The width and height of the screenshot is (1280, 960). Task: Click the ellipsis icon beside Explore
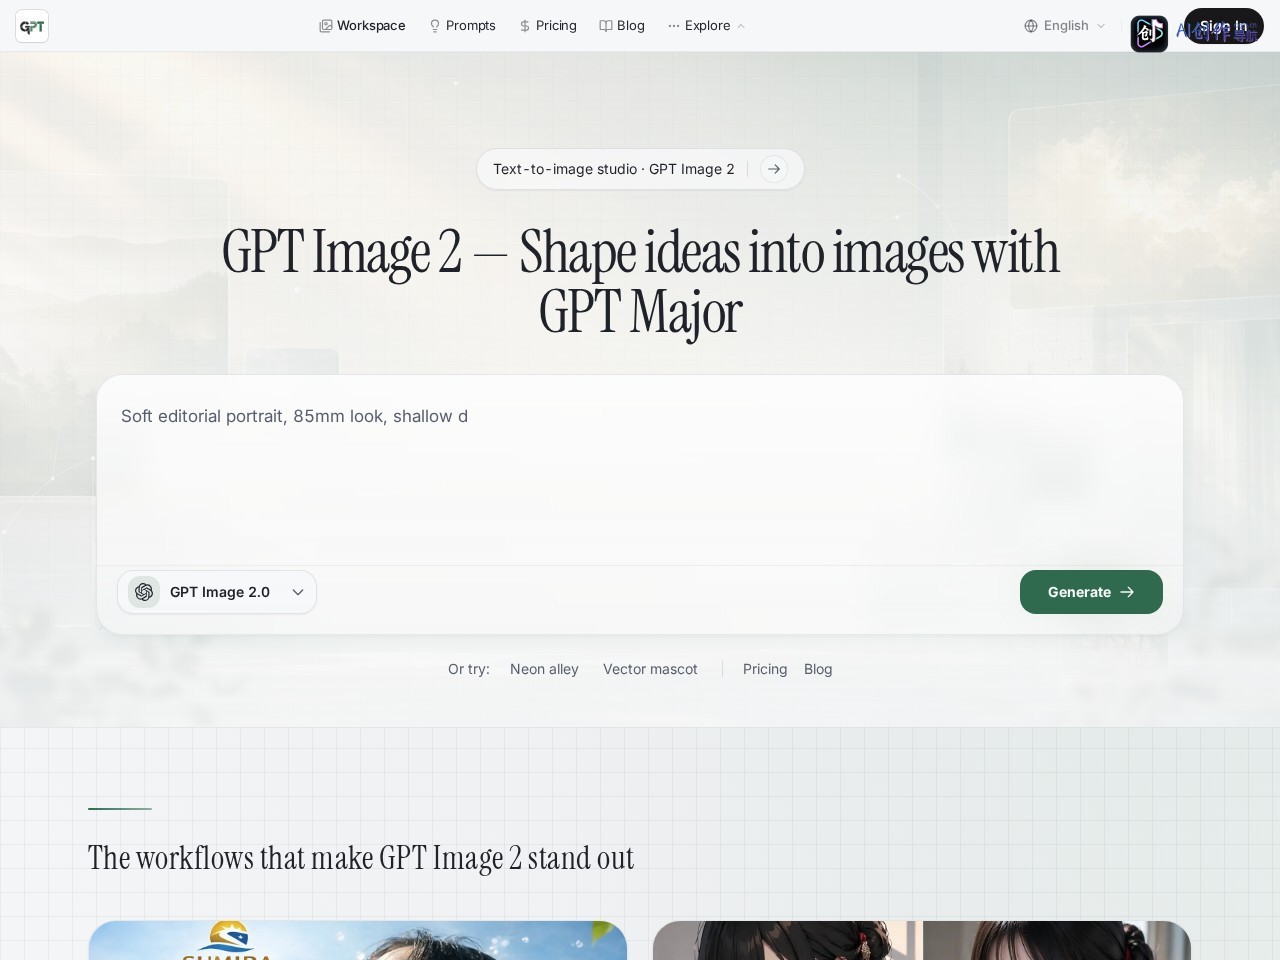pyautogui.click(x=674, y=26)
